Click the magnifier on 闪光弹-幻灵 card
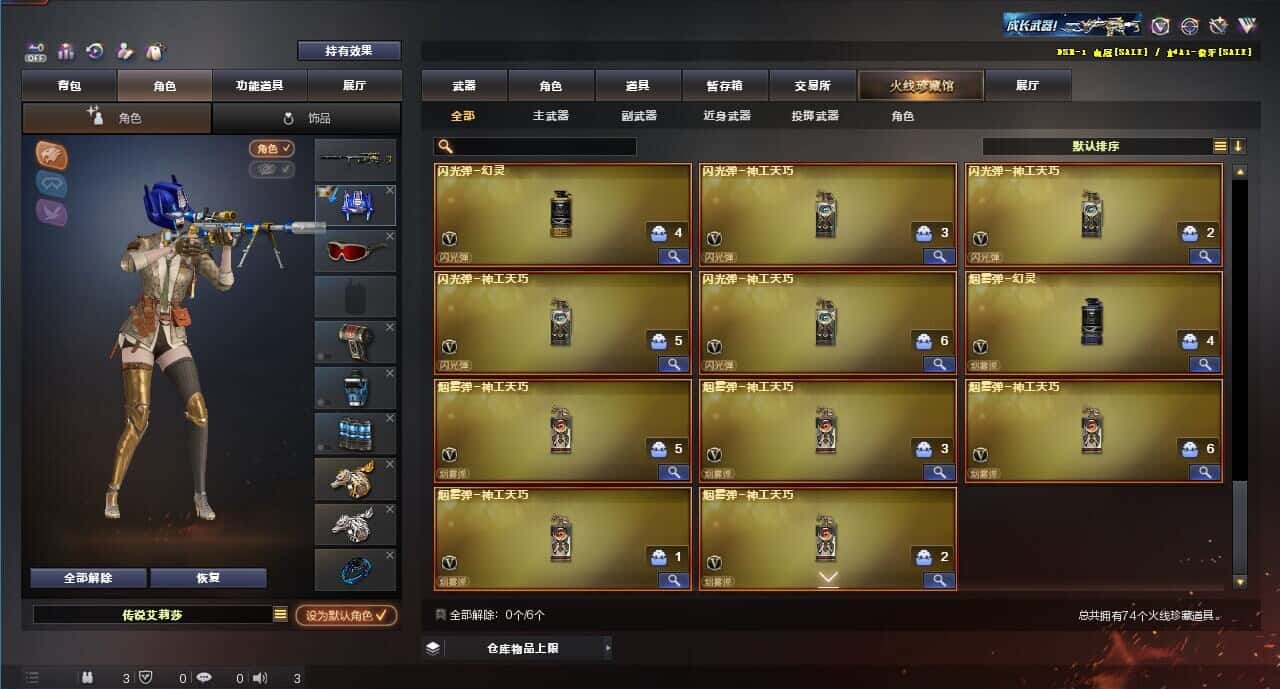The width and height of the screenshot is (1280, 689). (673, 256)
